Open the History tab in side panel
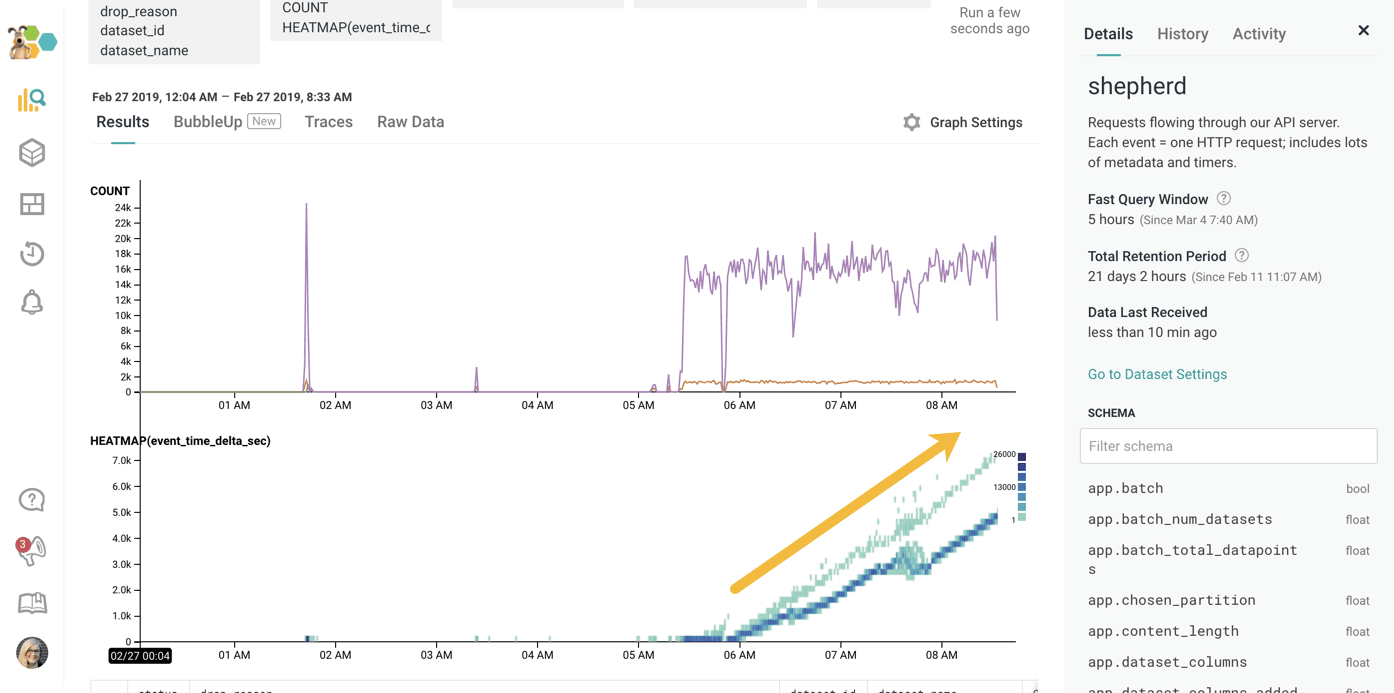Viewport: 1394px width, 693px height. [x=1182, y=34]
